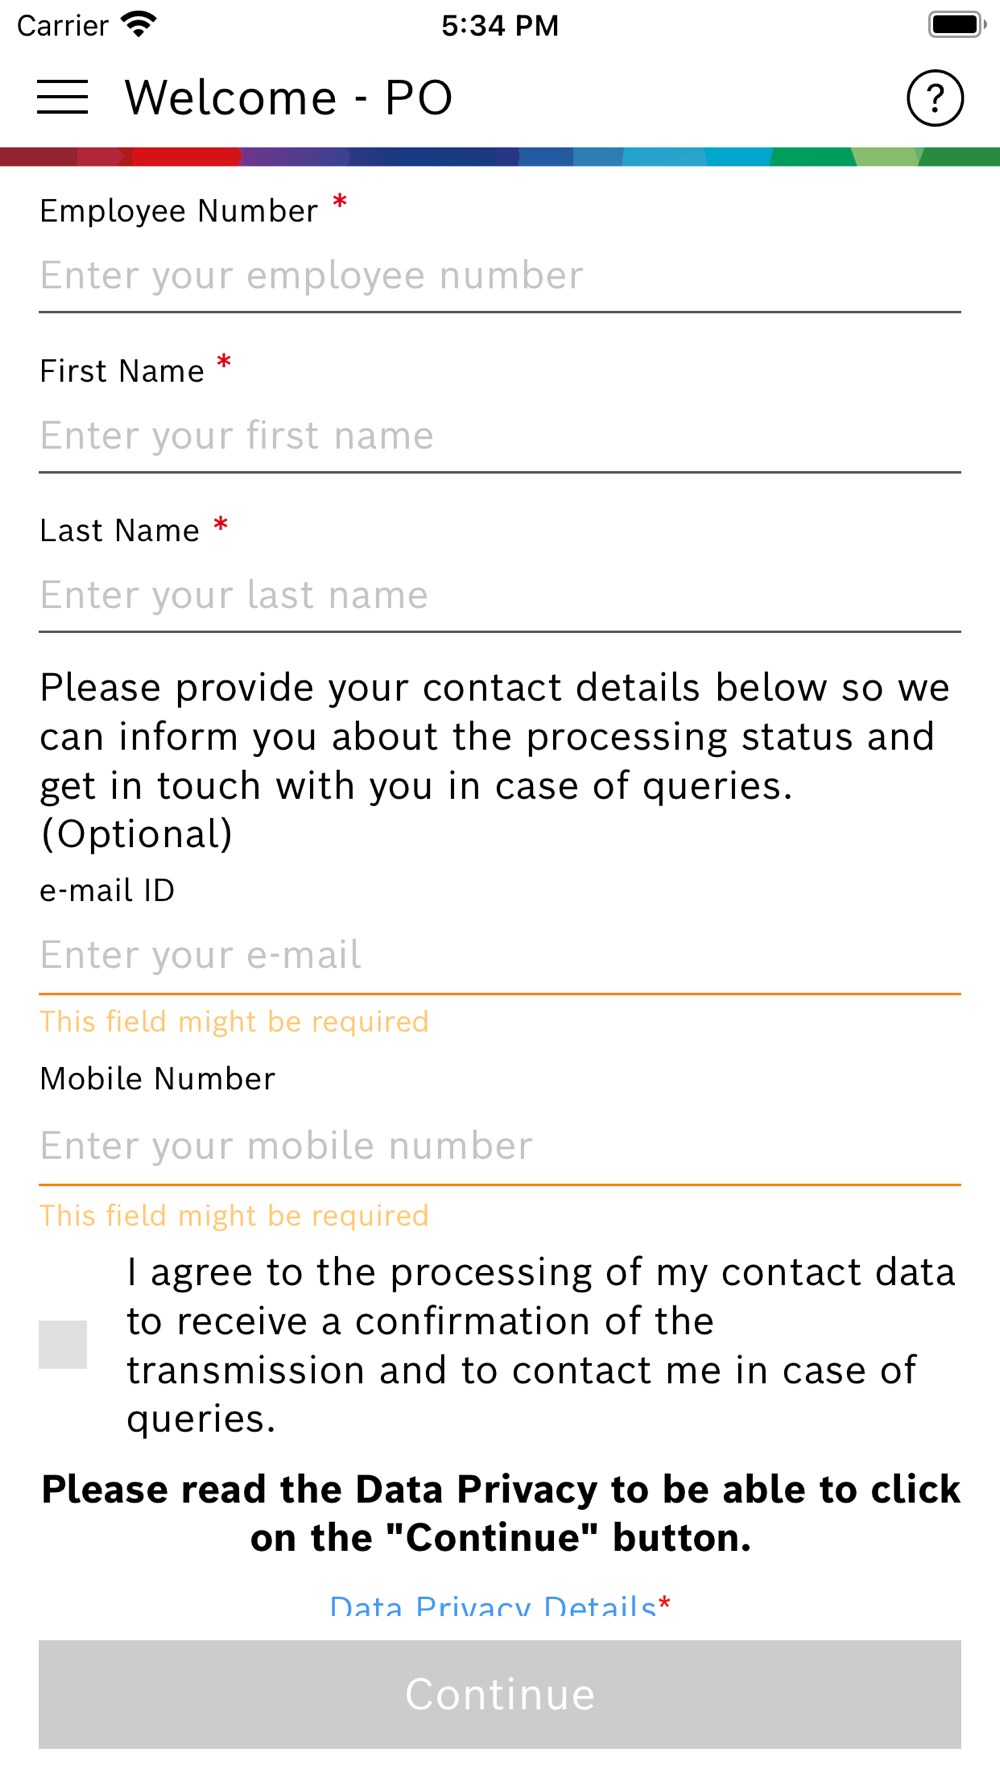The image size is (1000, 1778).
Task: Open the hamburger menu
Action: [x=62, y=97]
